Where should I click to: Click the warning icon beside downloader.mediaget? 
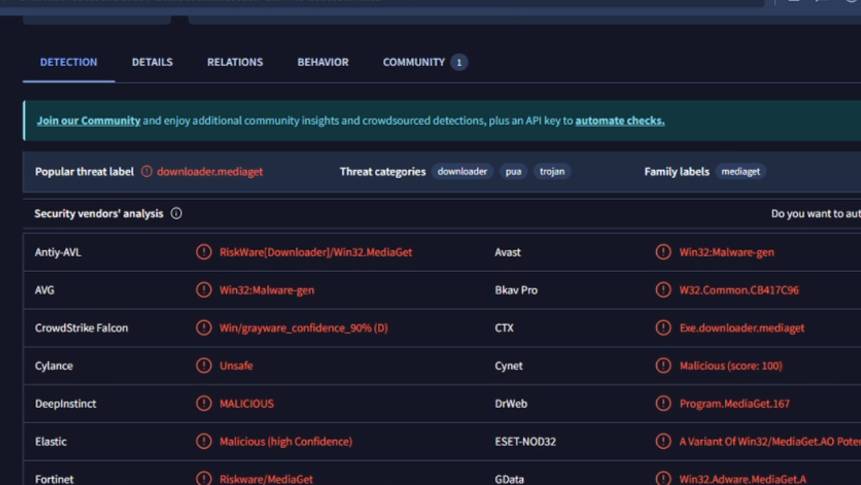pos(147,171)
